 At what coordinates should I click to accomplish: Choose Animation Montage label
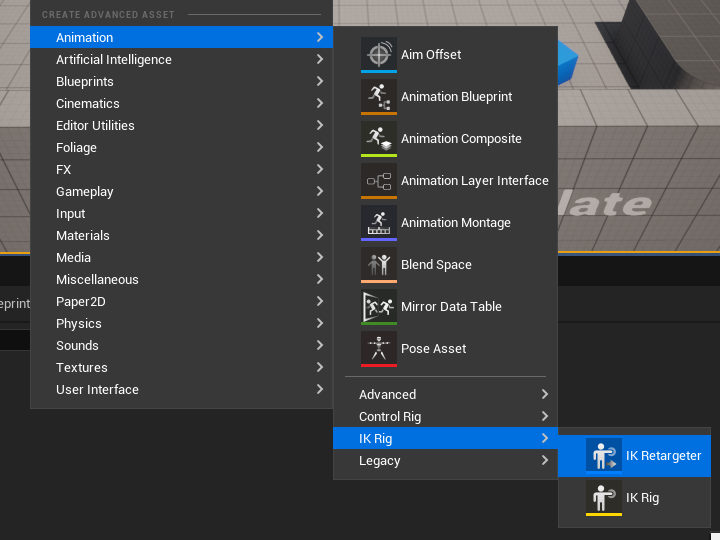456,223
